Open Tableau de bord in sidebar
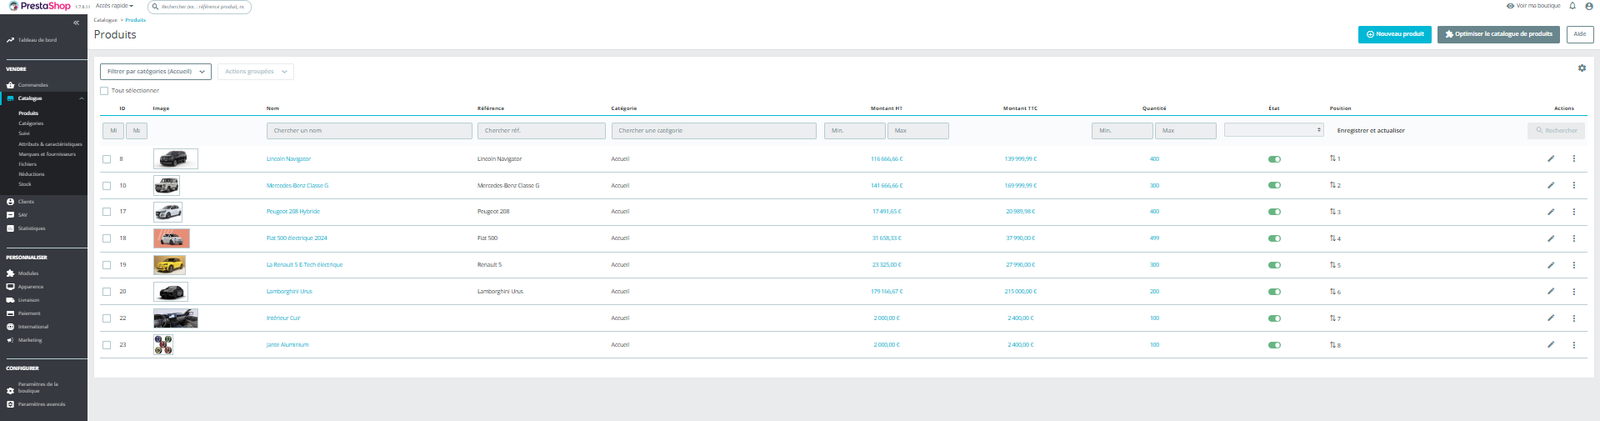This screenshot has width=1600, height=421. pyautogui.click(x=37, y=40)
